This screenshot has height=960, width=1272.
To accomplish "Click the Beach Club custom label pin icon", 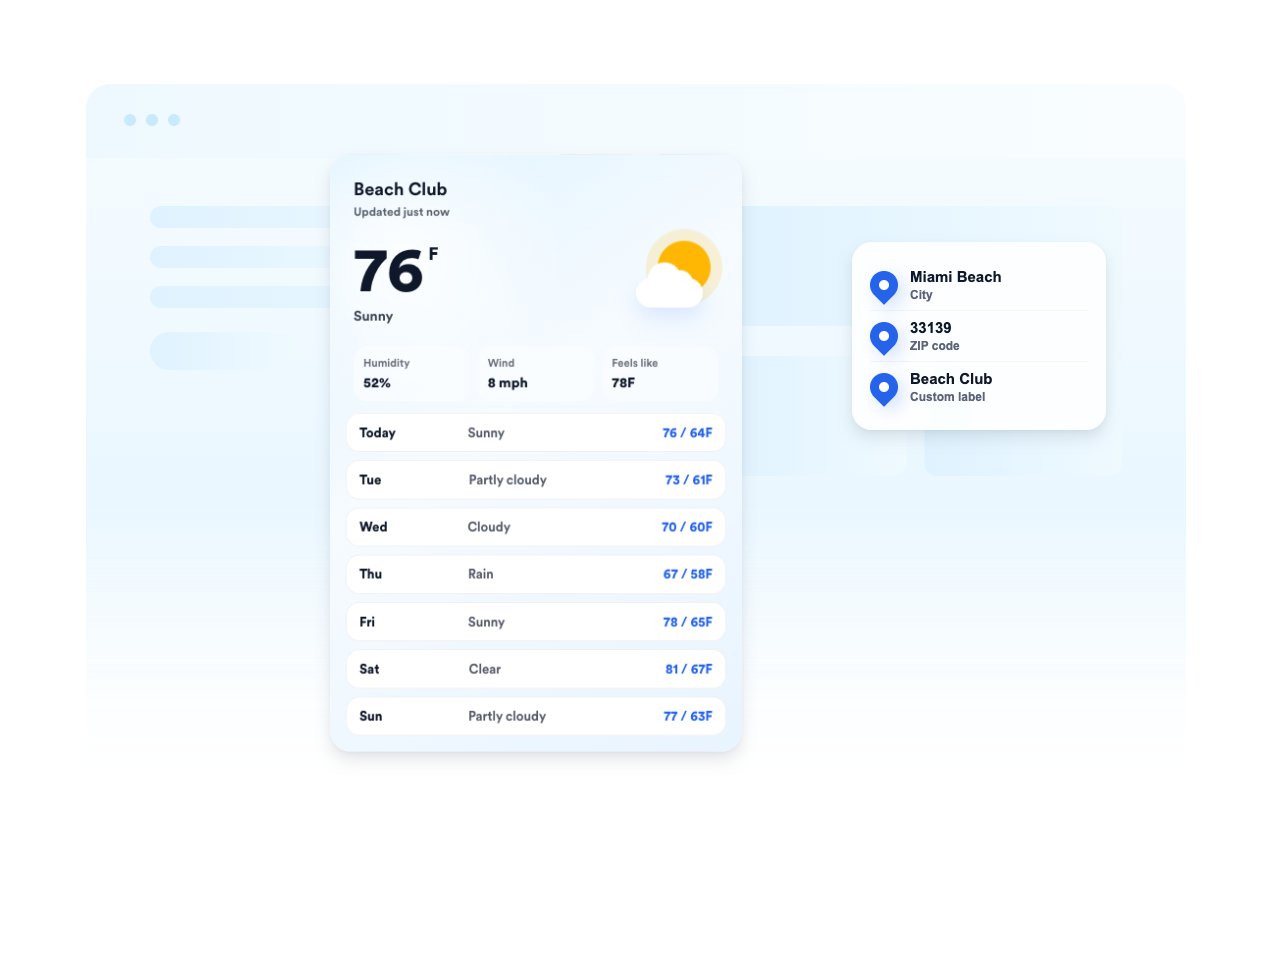I will [x=884, y=389].
